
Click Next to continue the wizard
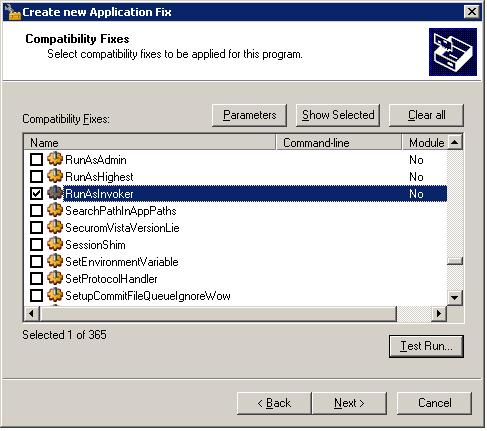point(349,403)
